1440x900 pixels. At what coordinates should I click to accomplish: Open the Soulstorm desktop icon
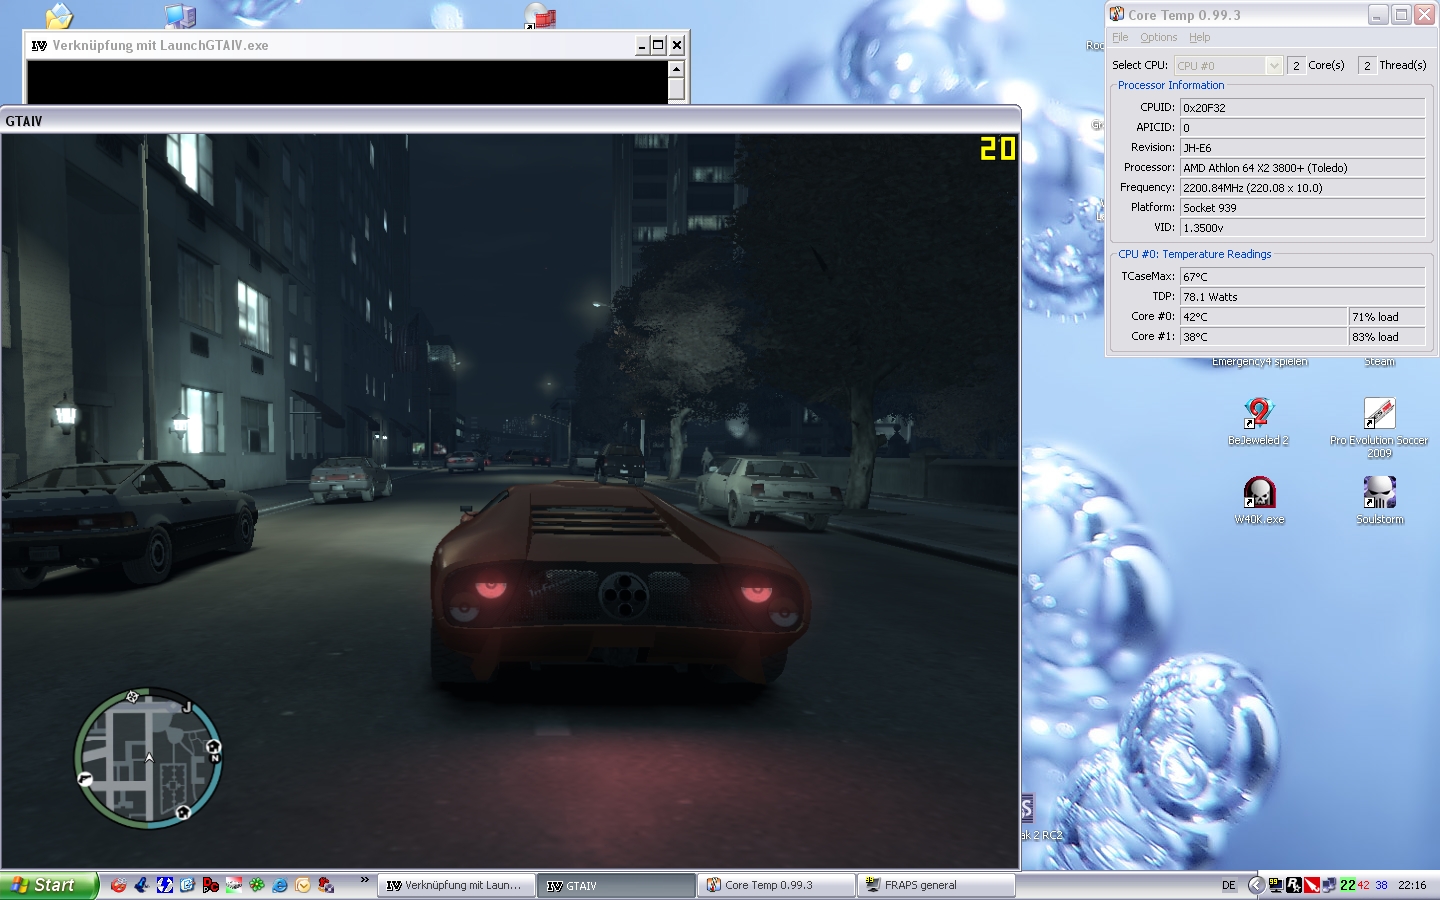point(1380,500)
